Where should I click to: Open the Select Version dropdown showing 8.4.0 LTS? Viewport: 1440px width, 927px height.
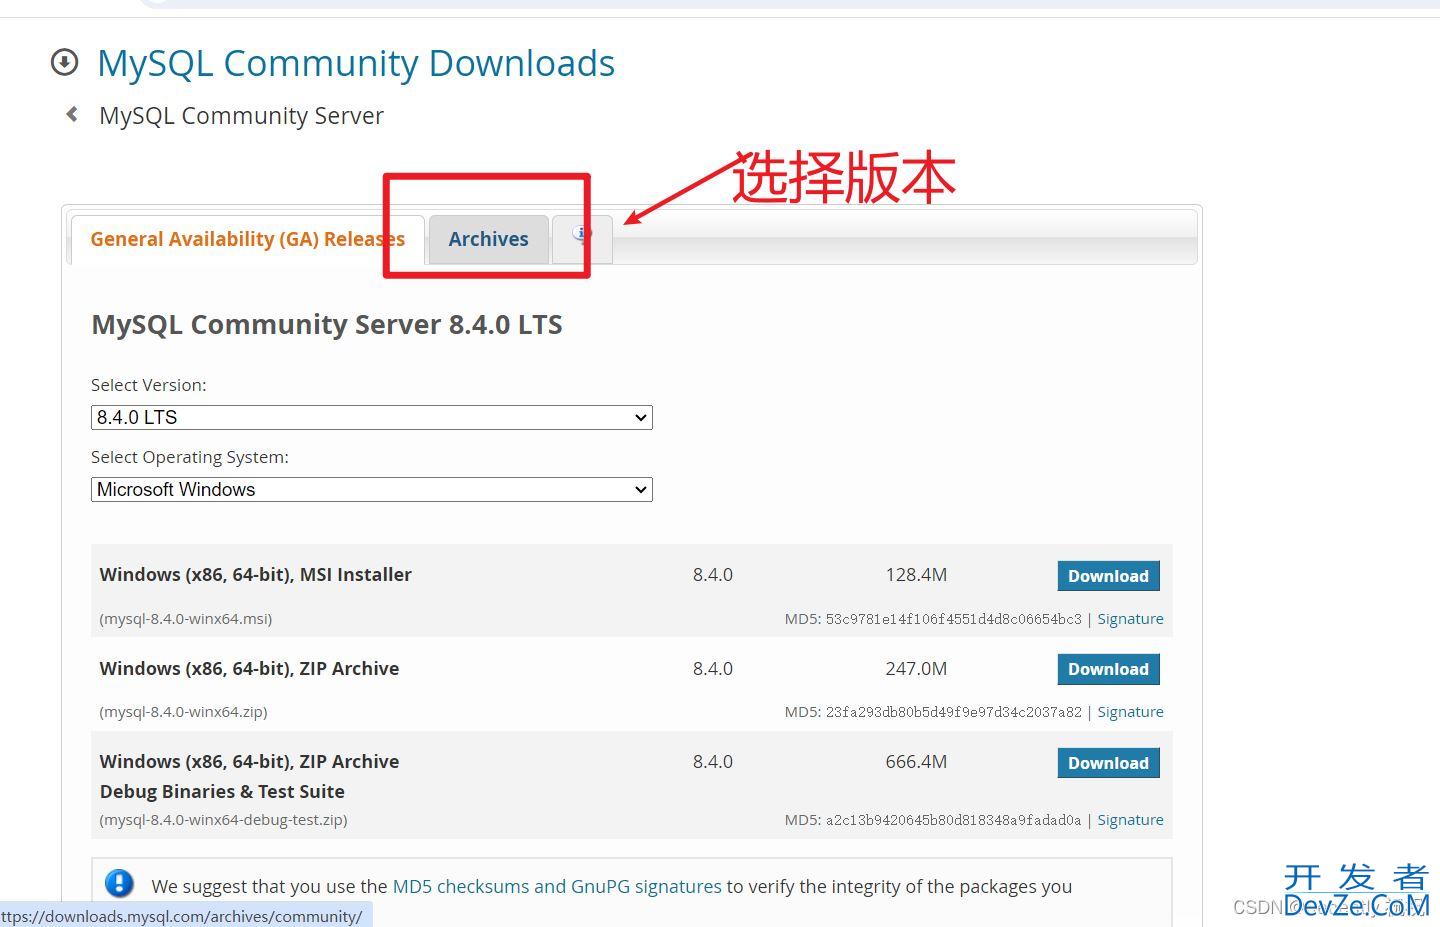pyautogui.click(x=372, y=417)
